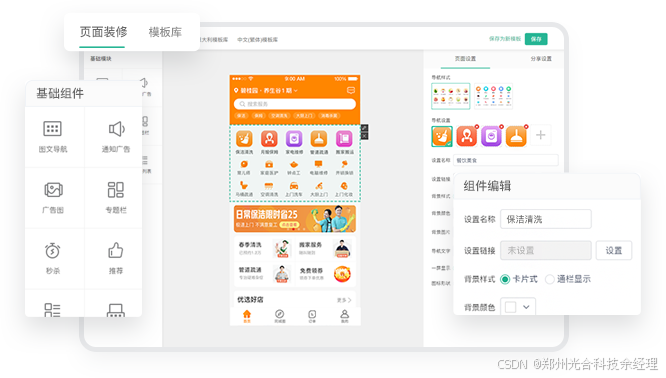
Task: Select the 专题栏 layout component
Action: click(116, 197)
